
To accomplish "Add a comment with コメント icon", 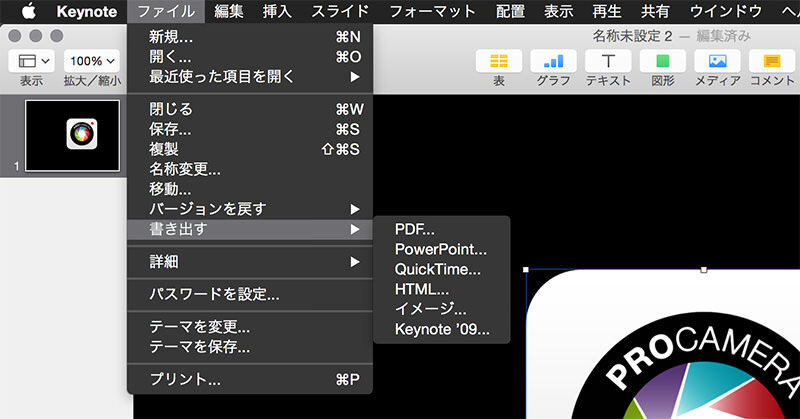I will [x=772, y=61].
